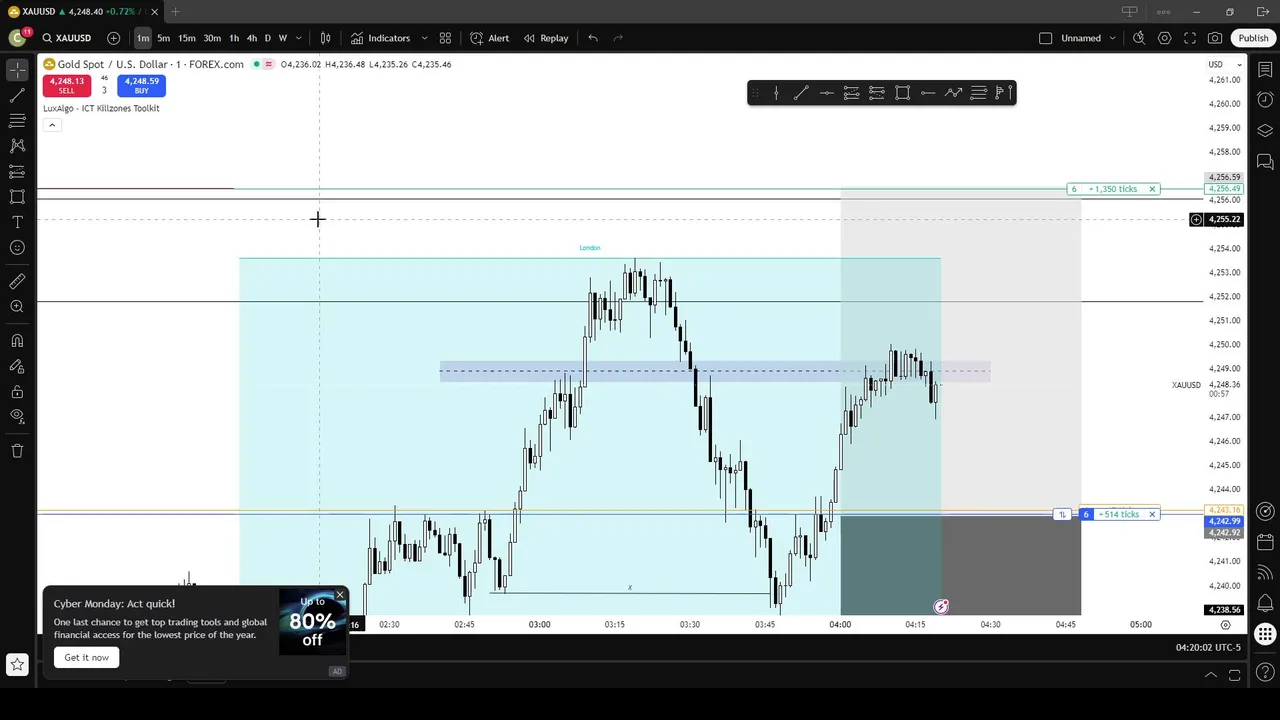The width and height of the screenshot is (1280, 720).
Task: Select the path tool in floating toolbar
Action: (x=953, y=93)
